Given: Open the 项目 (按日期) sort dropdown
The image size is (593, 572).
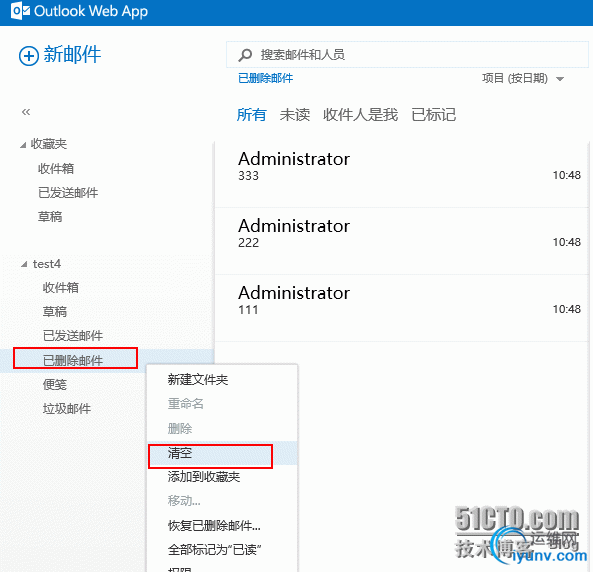Looking at the screenshot, I should [523, 79].
